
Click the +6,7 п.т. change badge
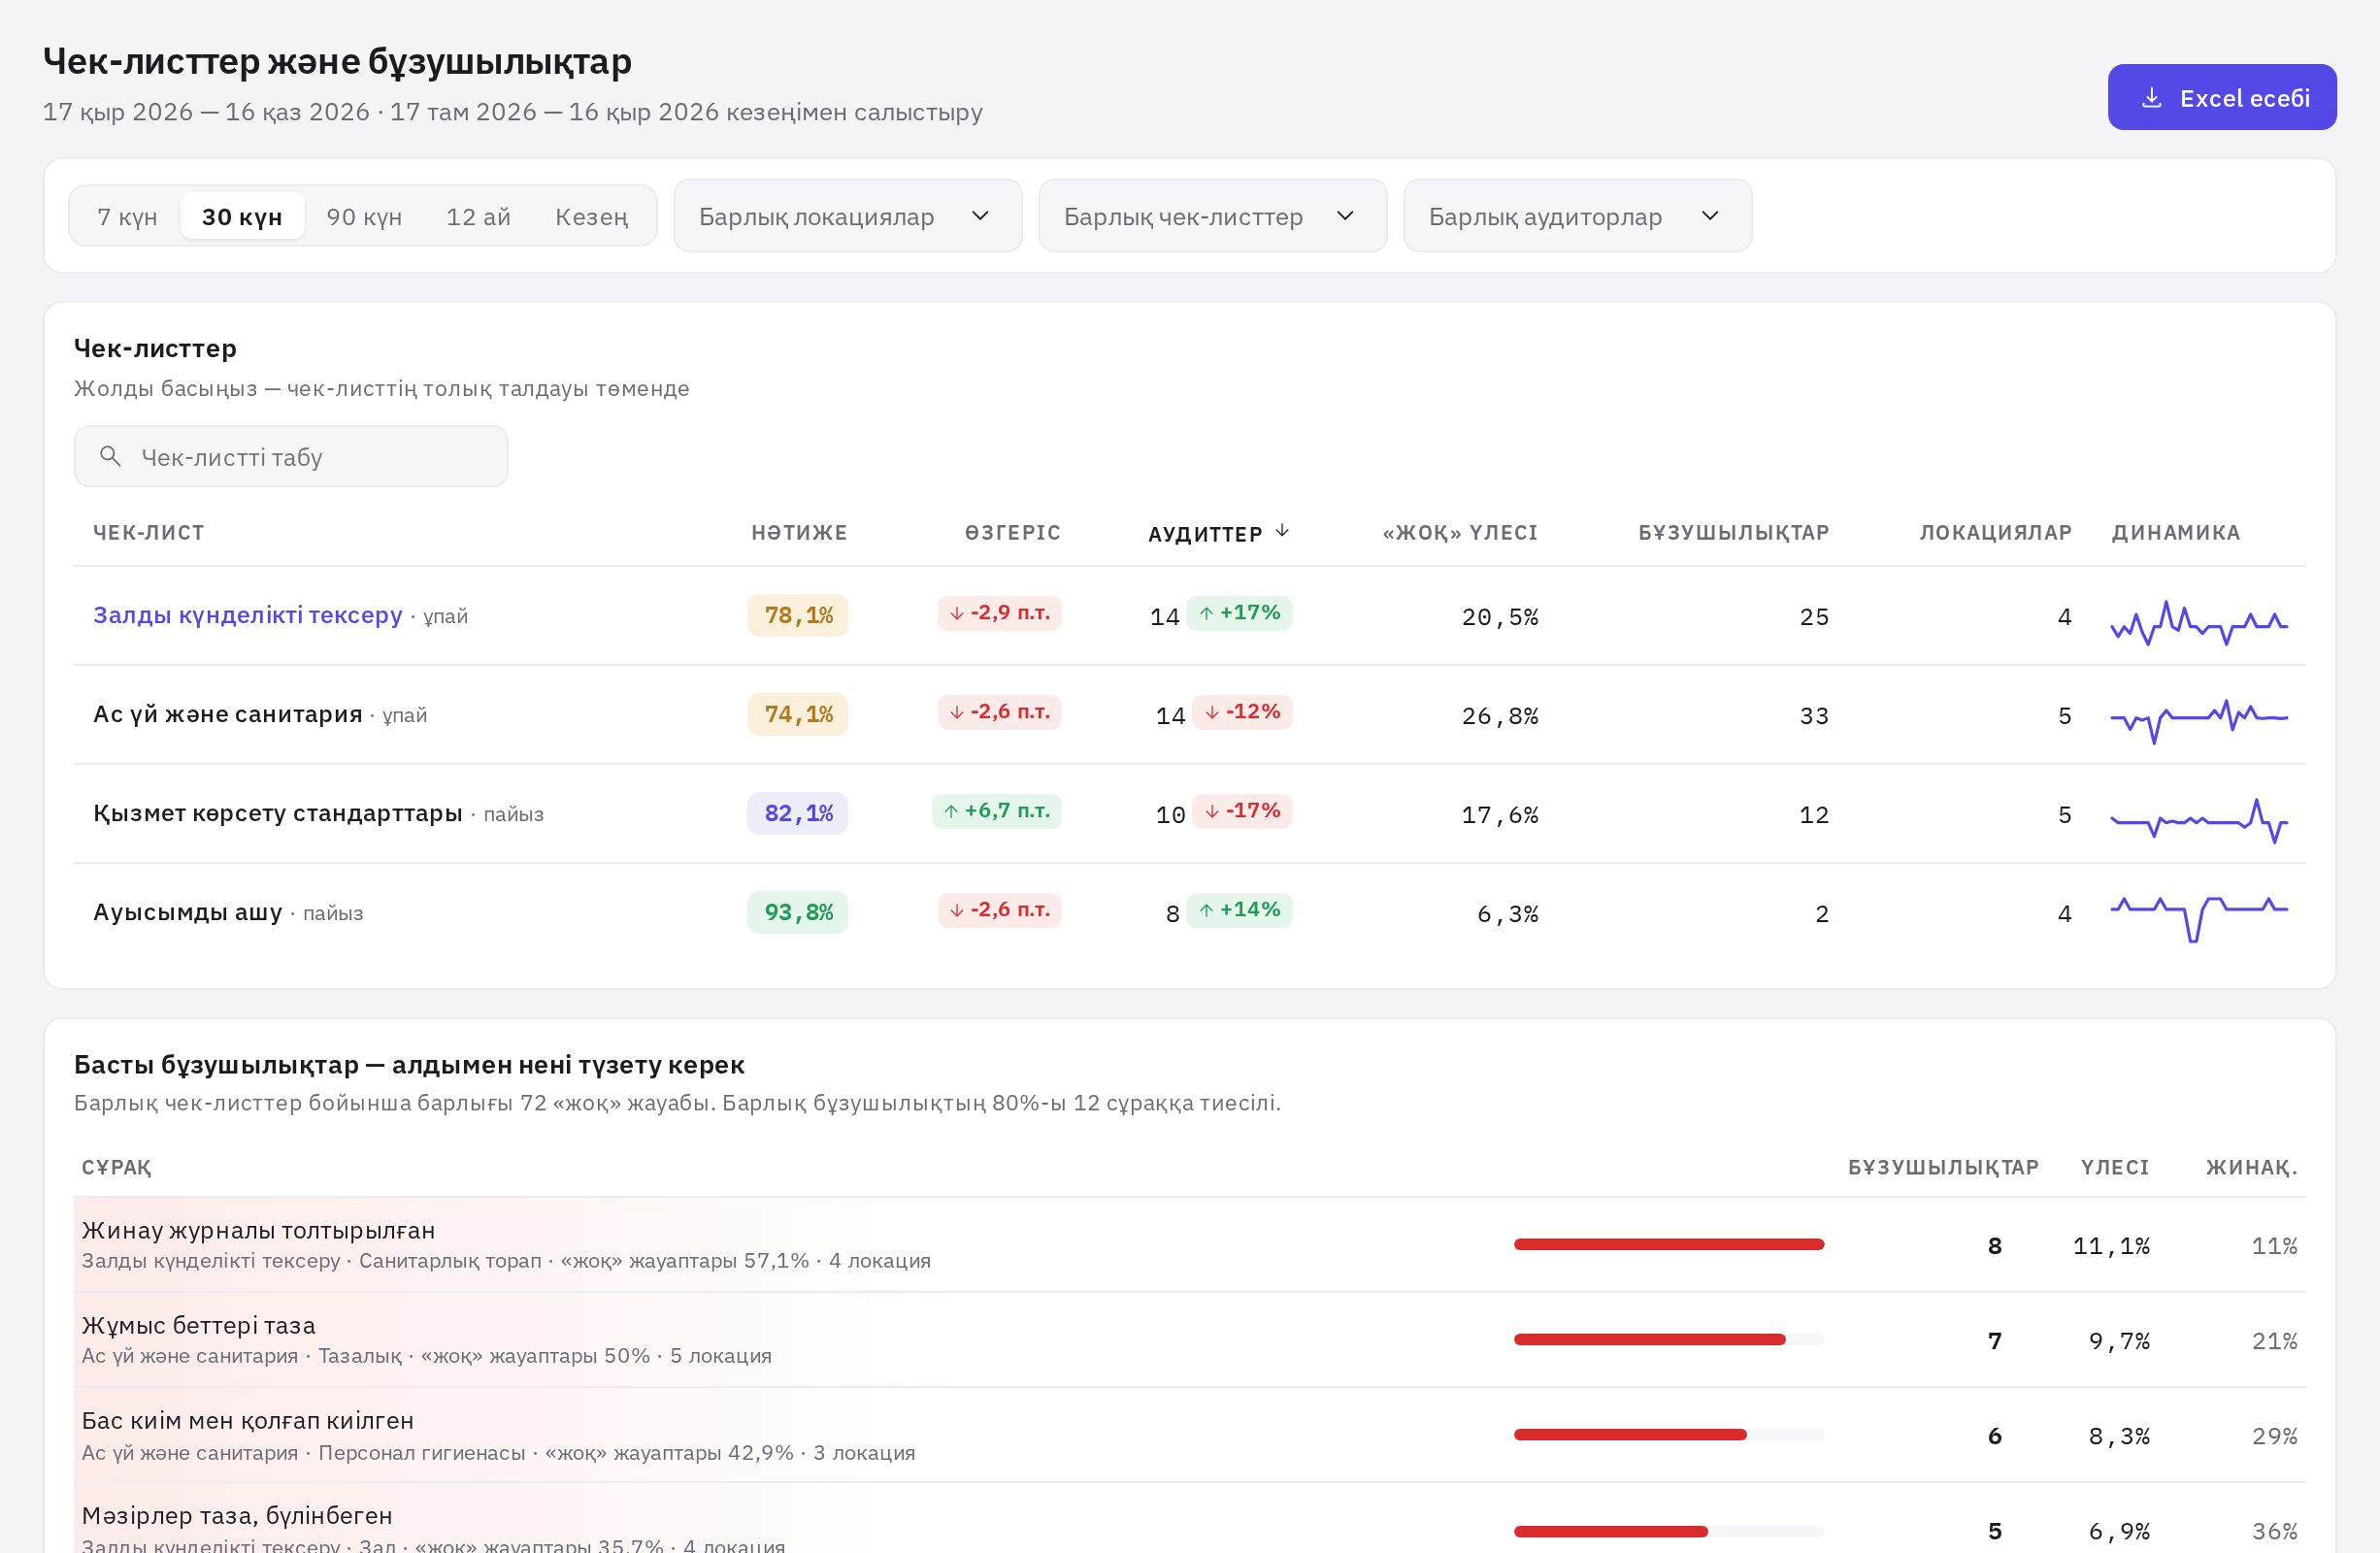tap(997, 811)
